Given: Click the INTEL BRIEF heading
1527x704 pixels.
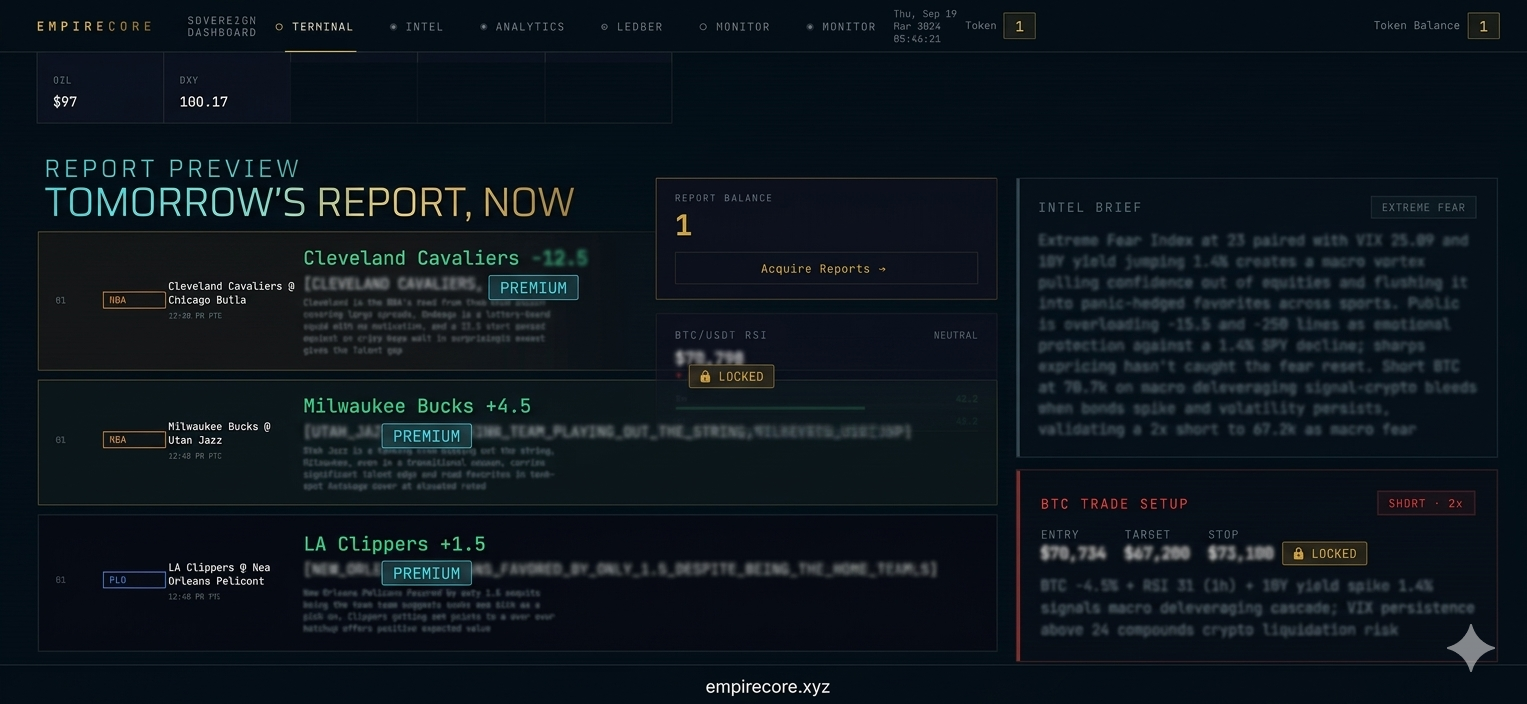Looking at the screenshot, I should (1090, 208).
